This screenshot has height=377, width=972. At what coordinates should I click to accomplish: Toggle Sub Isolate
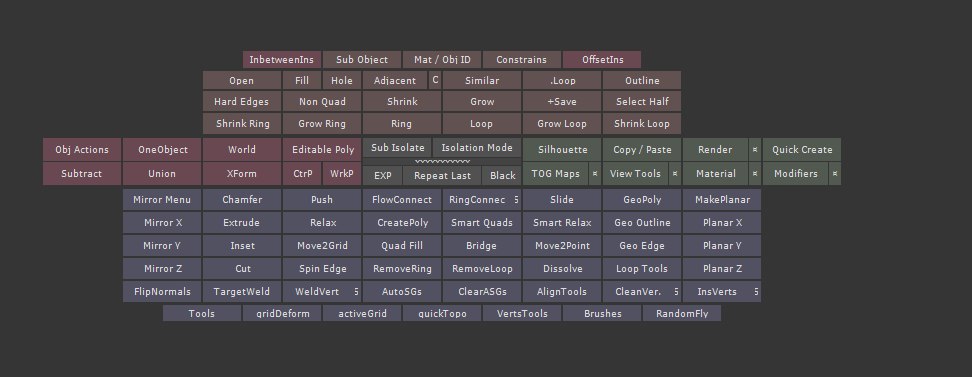point(397,148)
